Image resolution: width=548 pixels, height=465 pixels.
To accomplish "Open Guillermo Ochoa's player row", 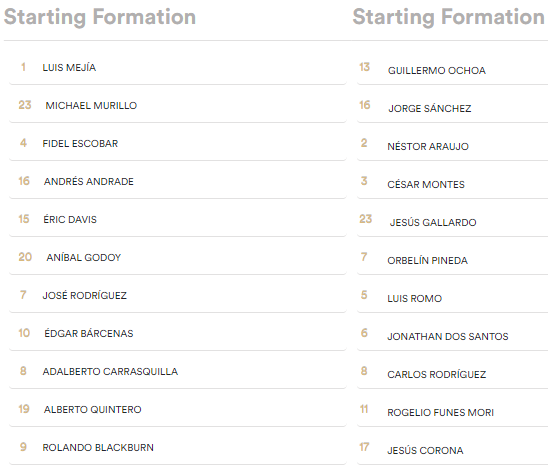I will coord(453,67).
